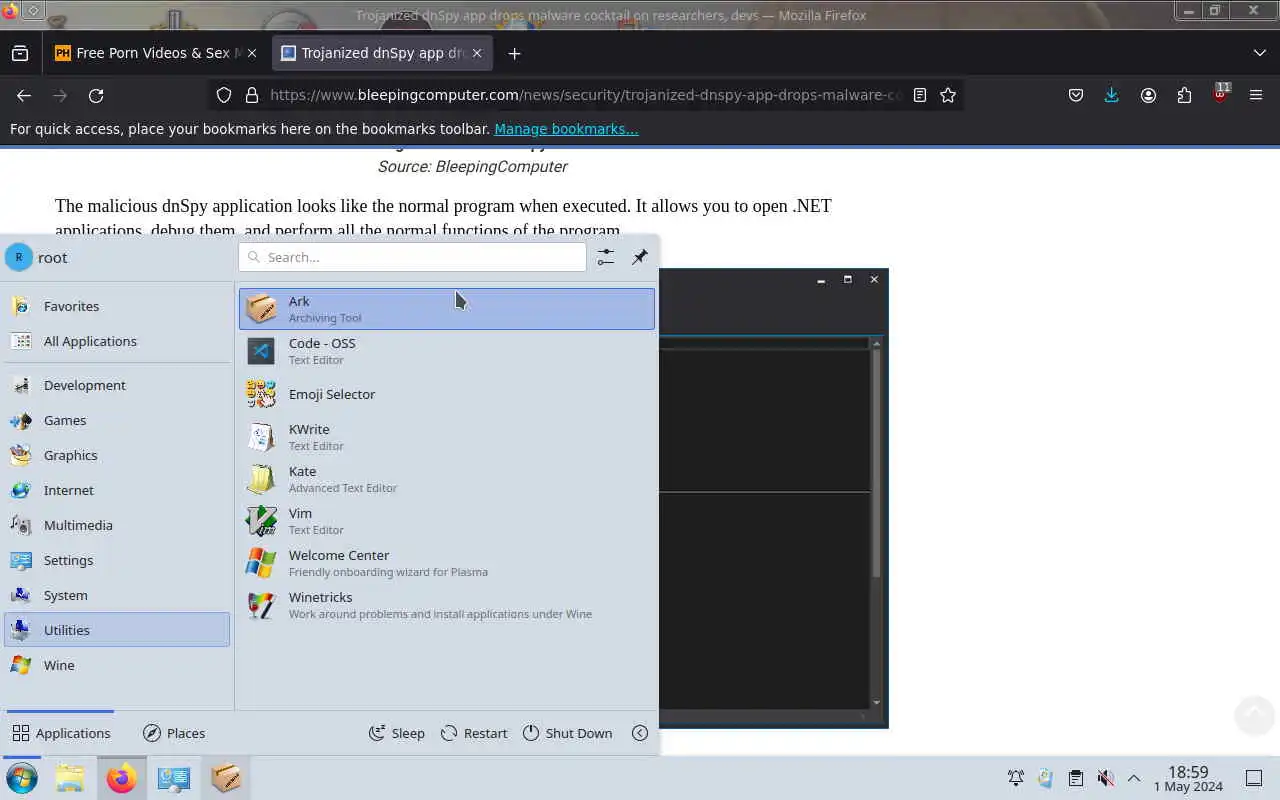The width and height of the screenshot is (1280, 800).
Task: Click Firefox icon on taskbar
Action: [x=122, y=778]
